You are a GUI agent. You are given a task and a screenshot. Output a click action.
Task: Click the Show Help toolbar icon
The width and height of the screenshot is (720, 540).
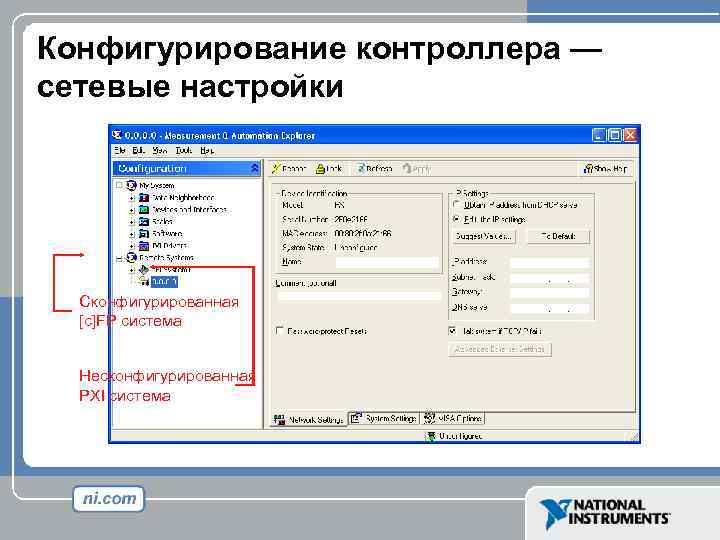coord(588,169)
